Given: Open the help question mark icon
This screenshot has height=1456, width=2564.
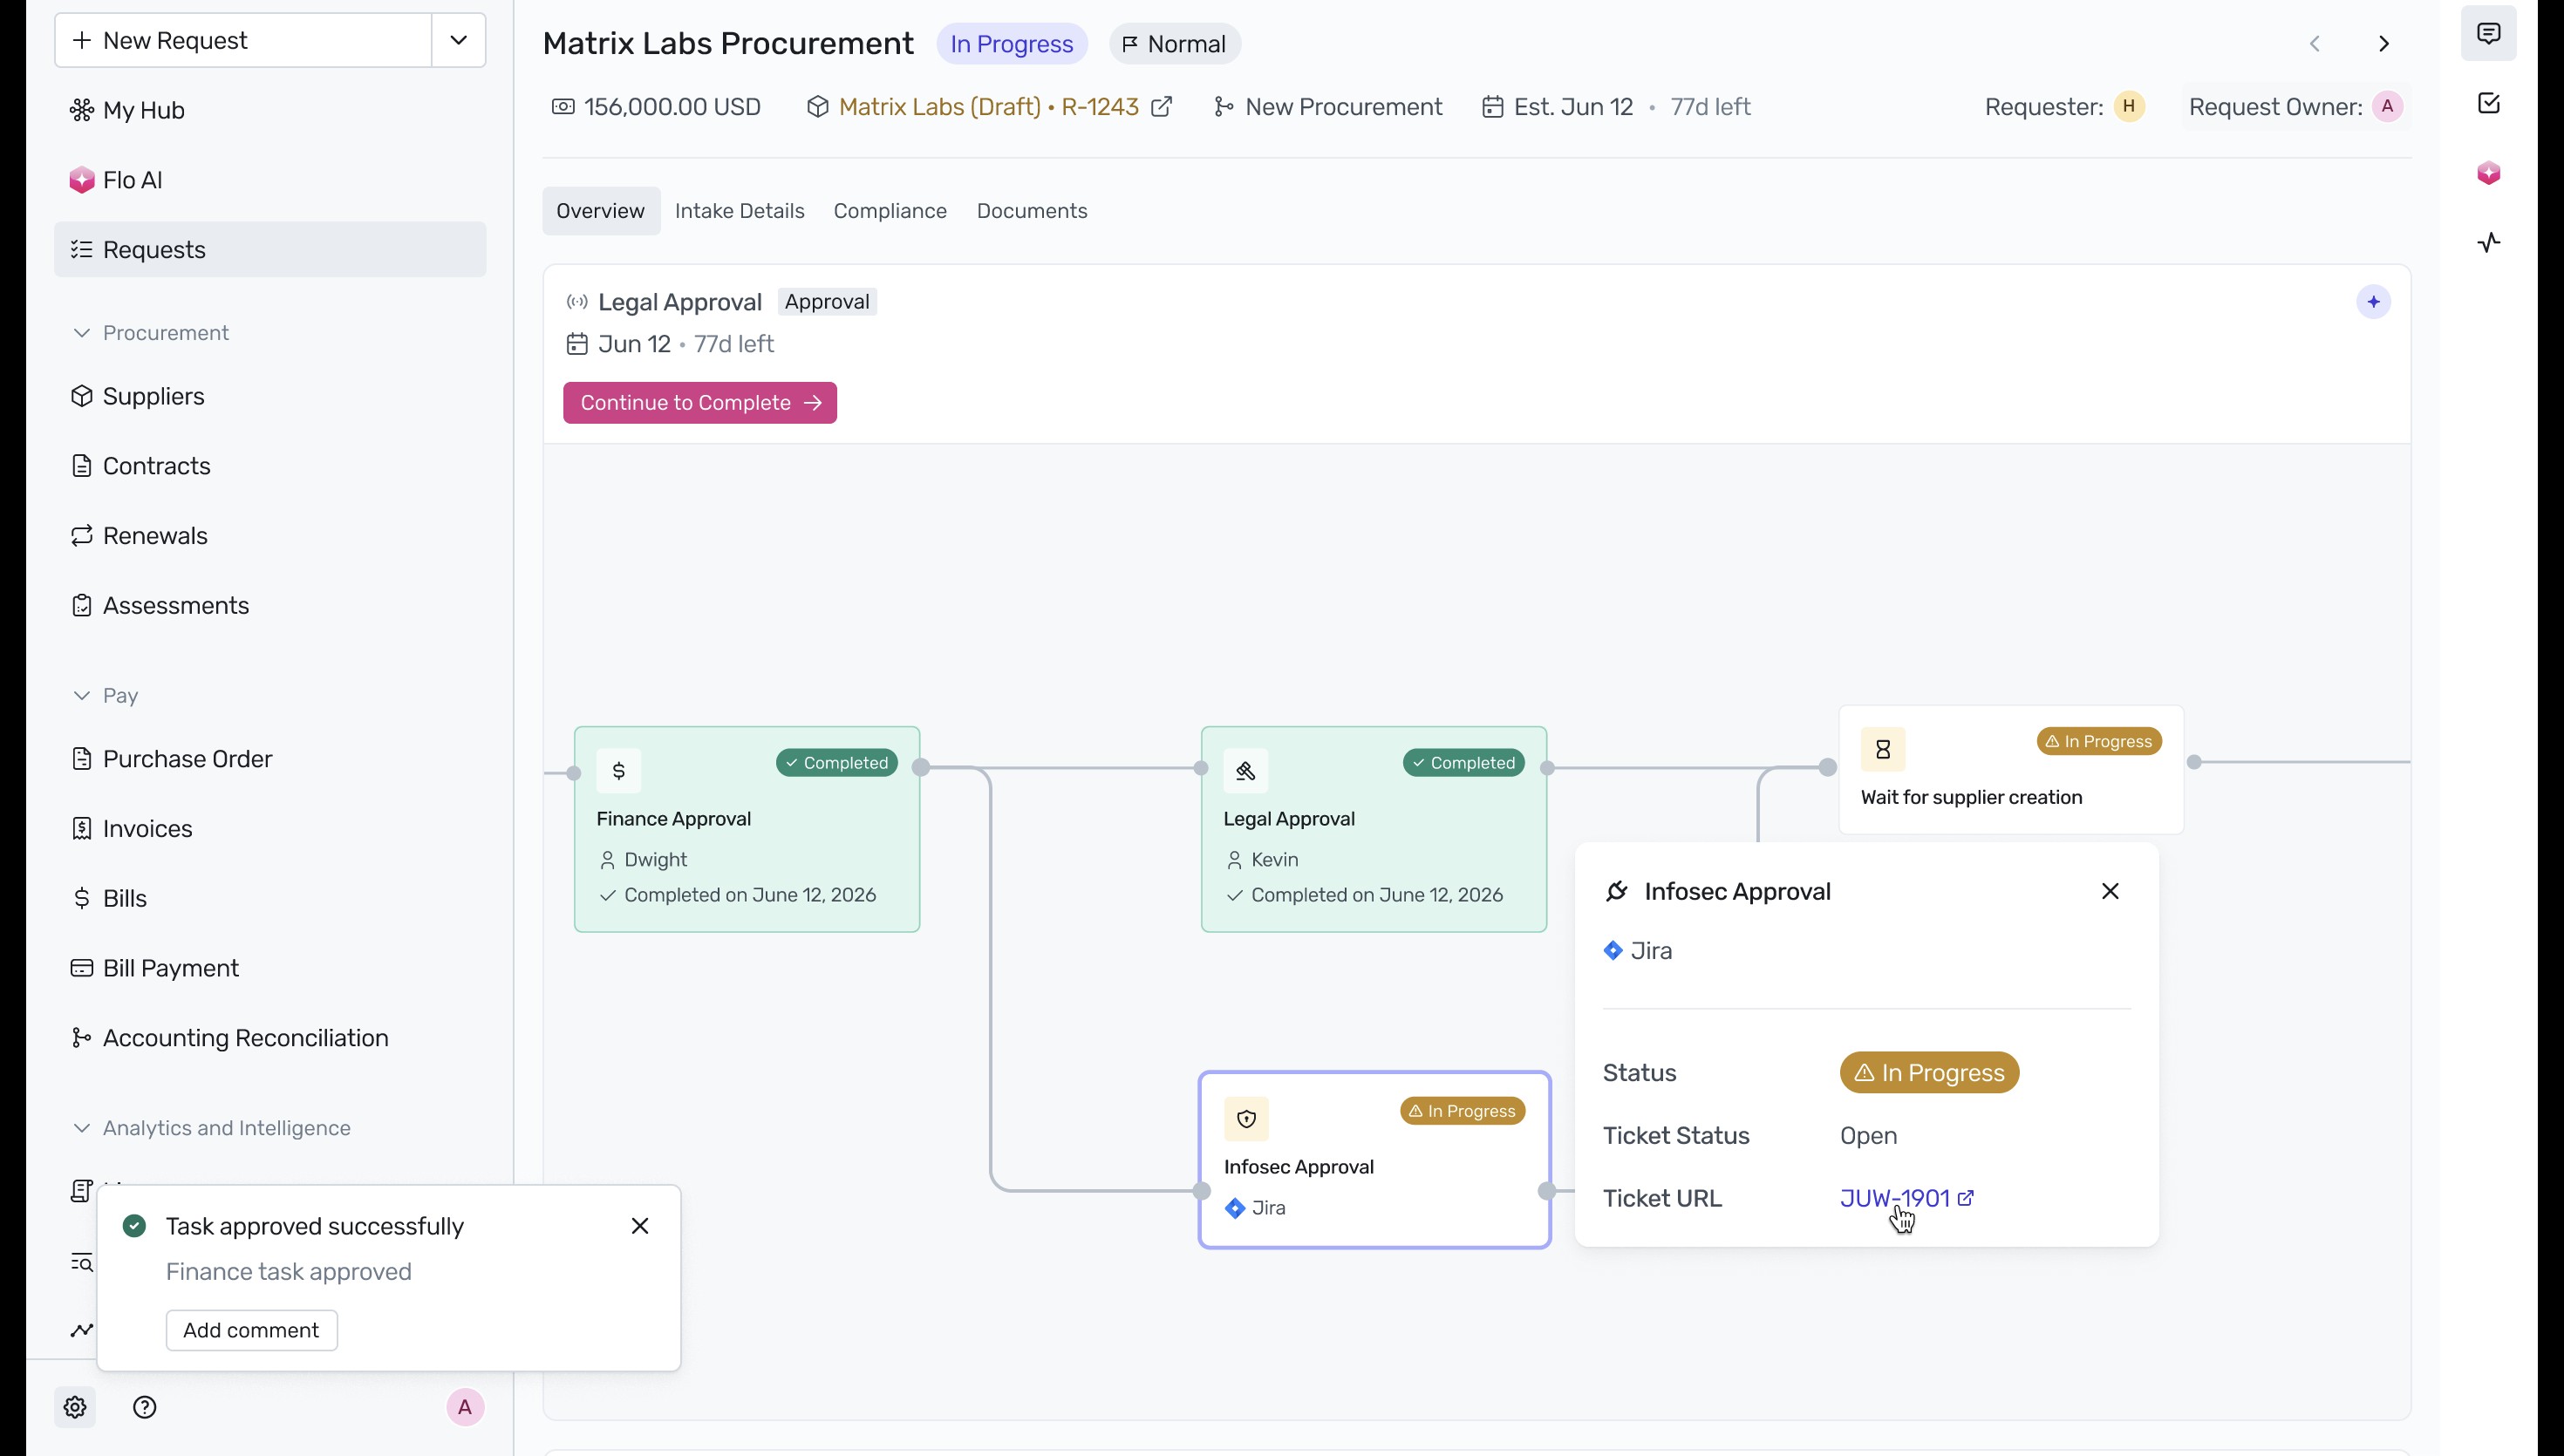Looking at the screenshot, I should tap(145, 1407).
